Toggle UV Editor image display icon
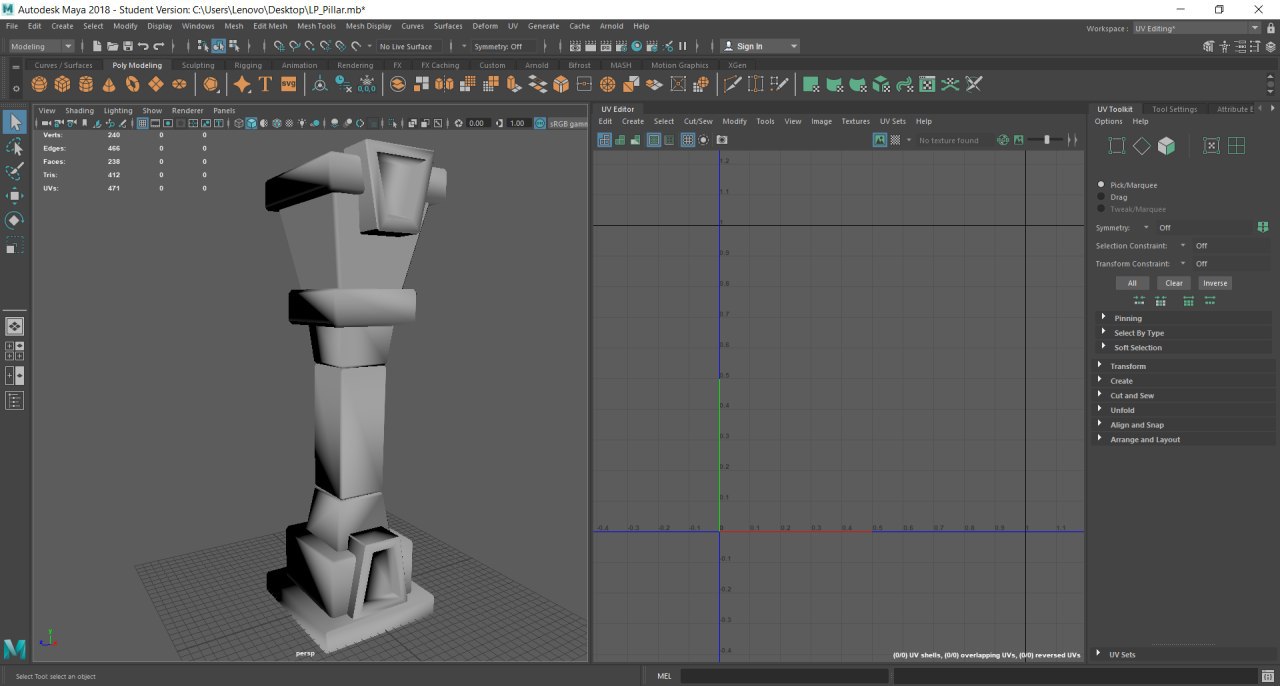 pos(879,140)
